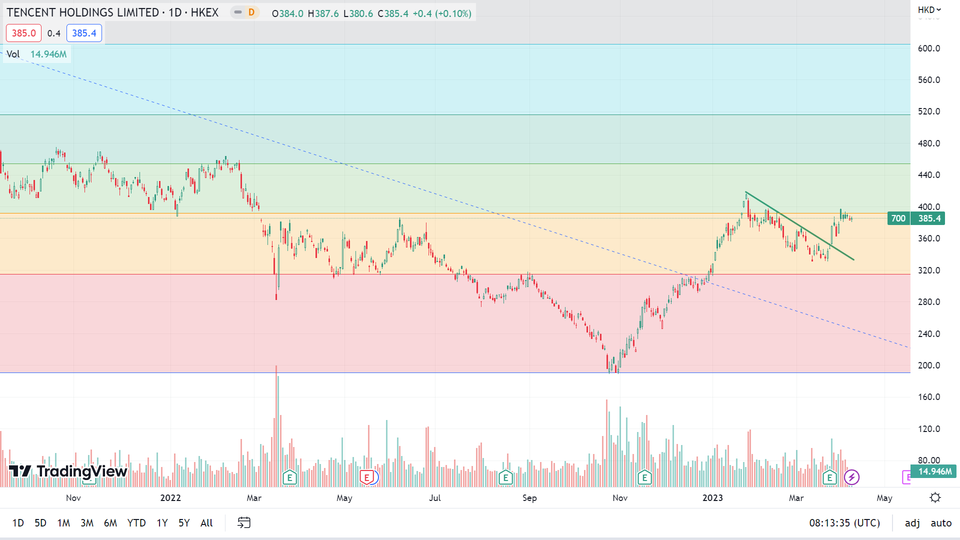The width and height of the screenshot is (960, 540).
Task: Select the All time range
Action: [x=206, y=523]
